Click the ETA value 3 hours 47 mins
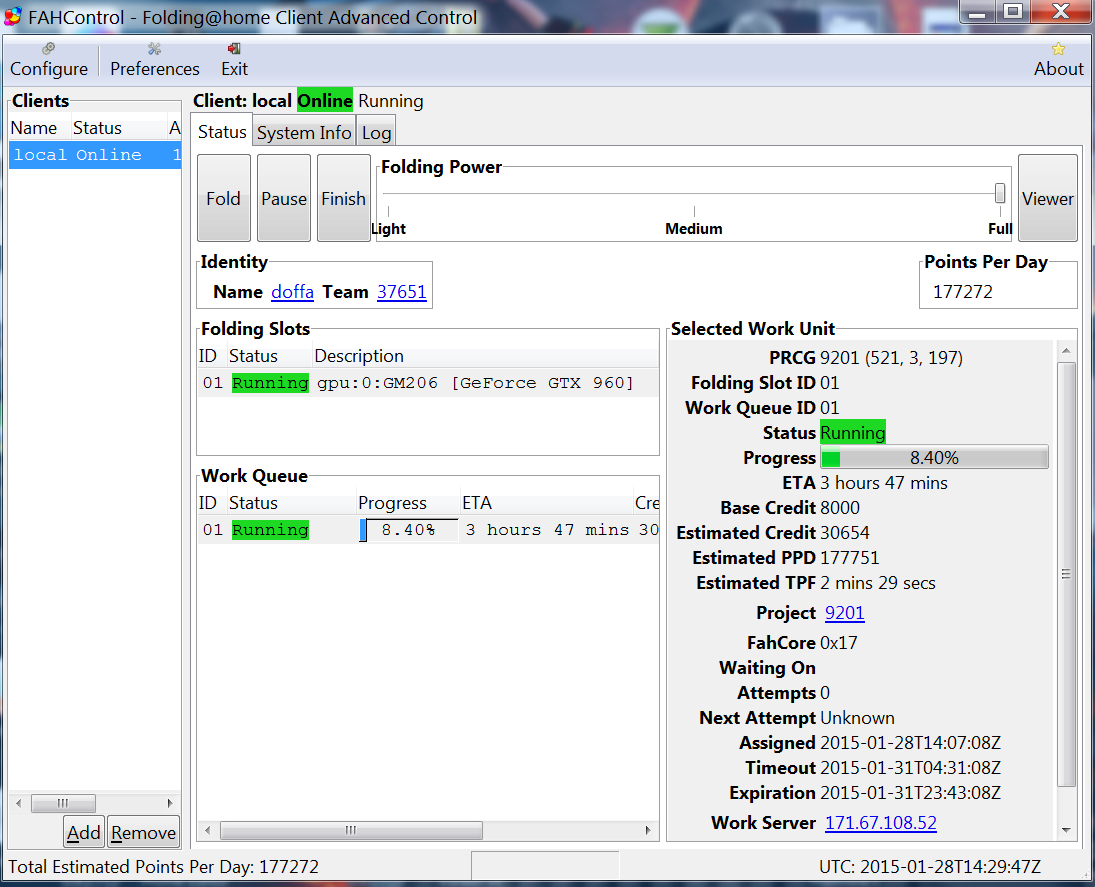The width and height of the screenshot is (1095, 887). coord(883,483)
